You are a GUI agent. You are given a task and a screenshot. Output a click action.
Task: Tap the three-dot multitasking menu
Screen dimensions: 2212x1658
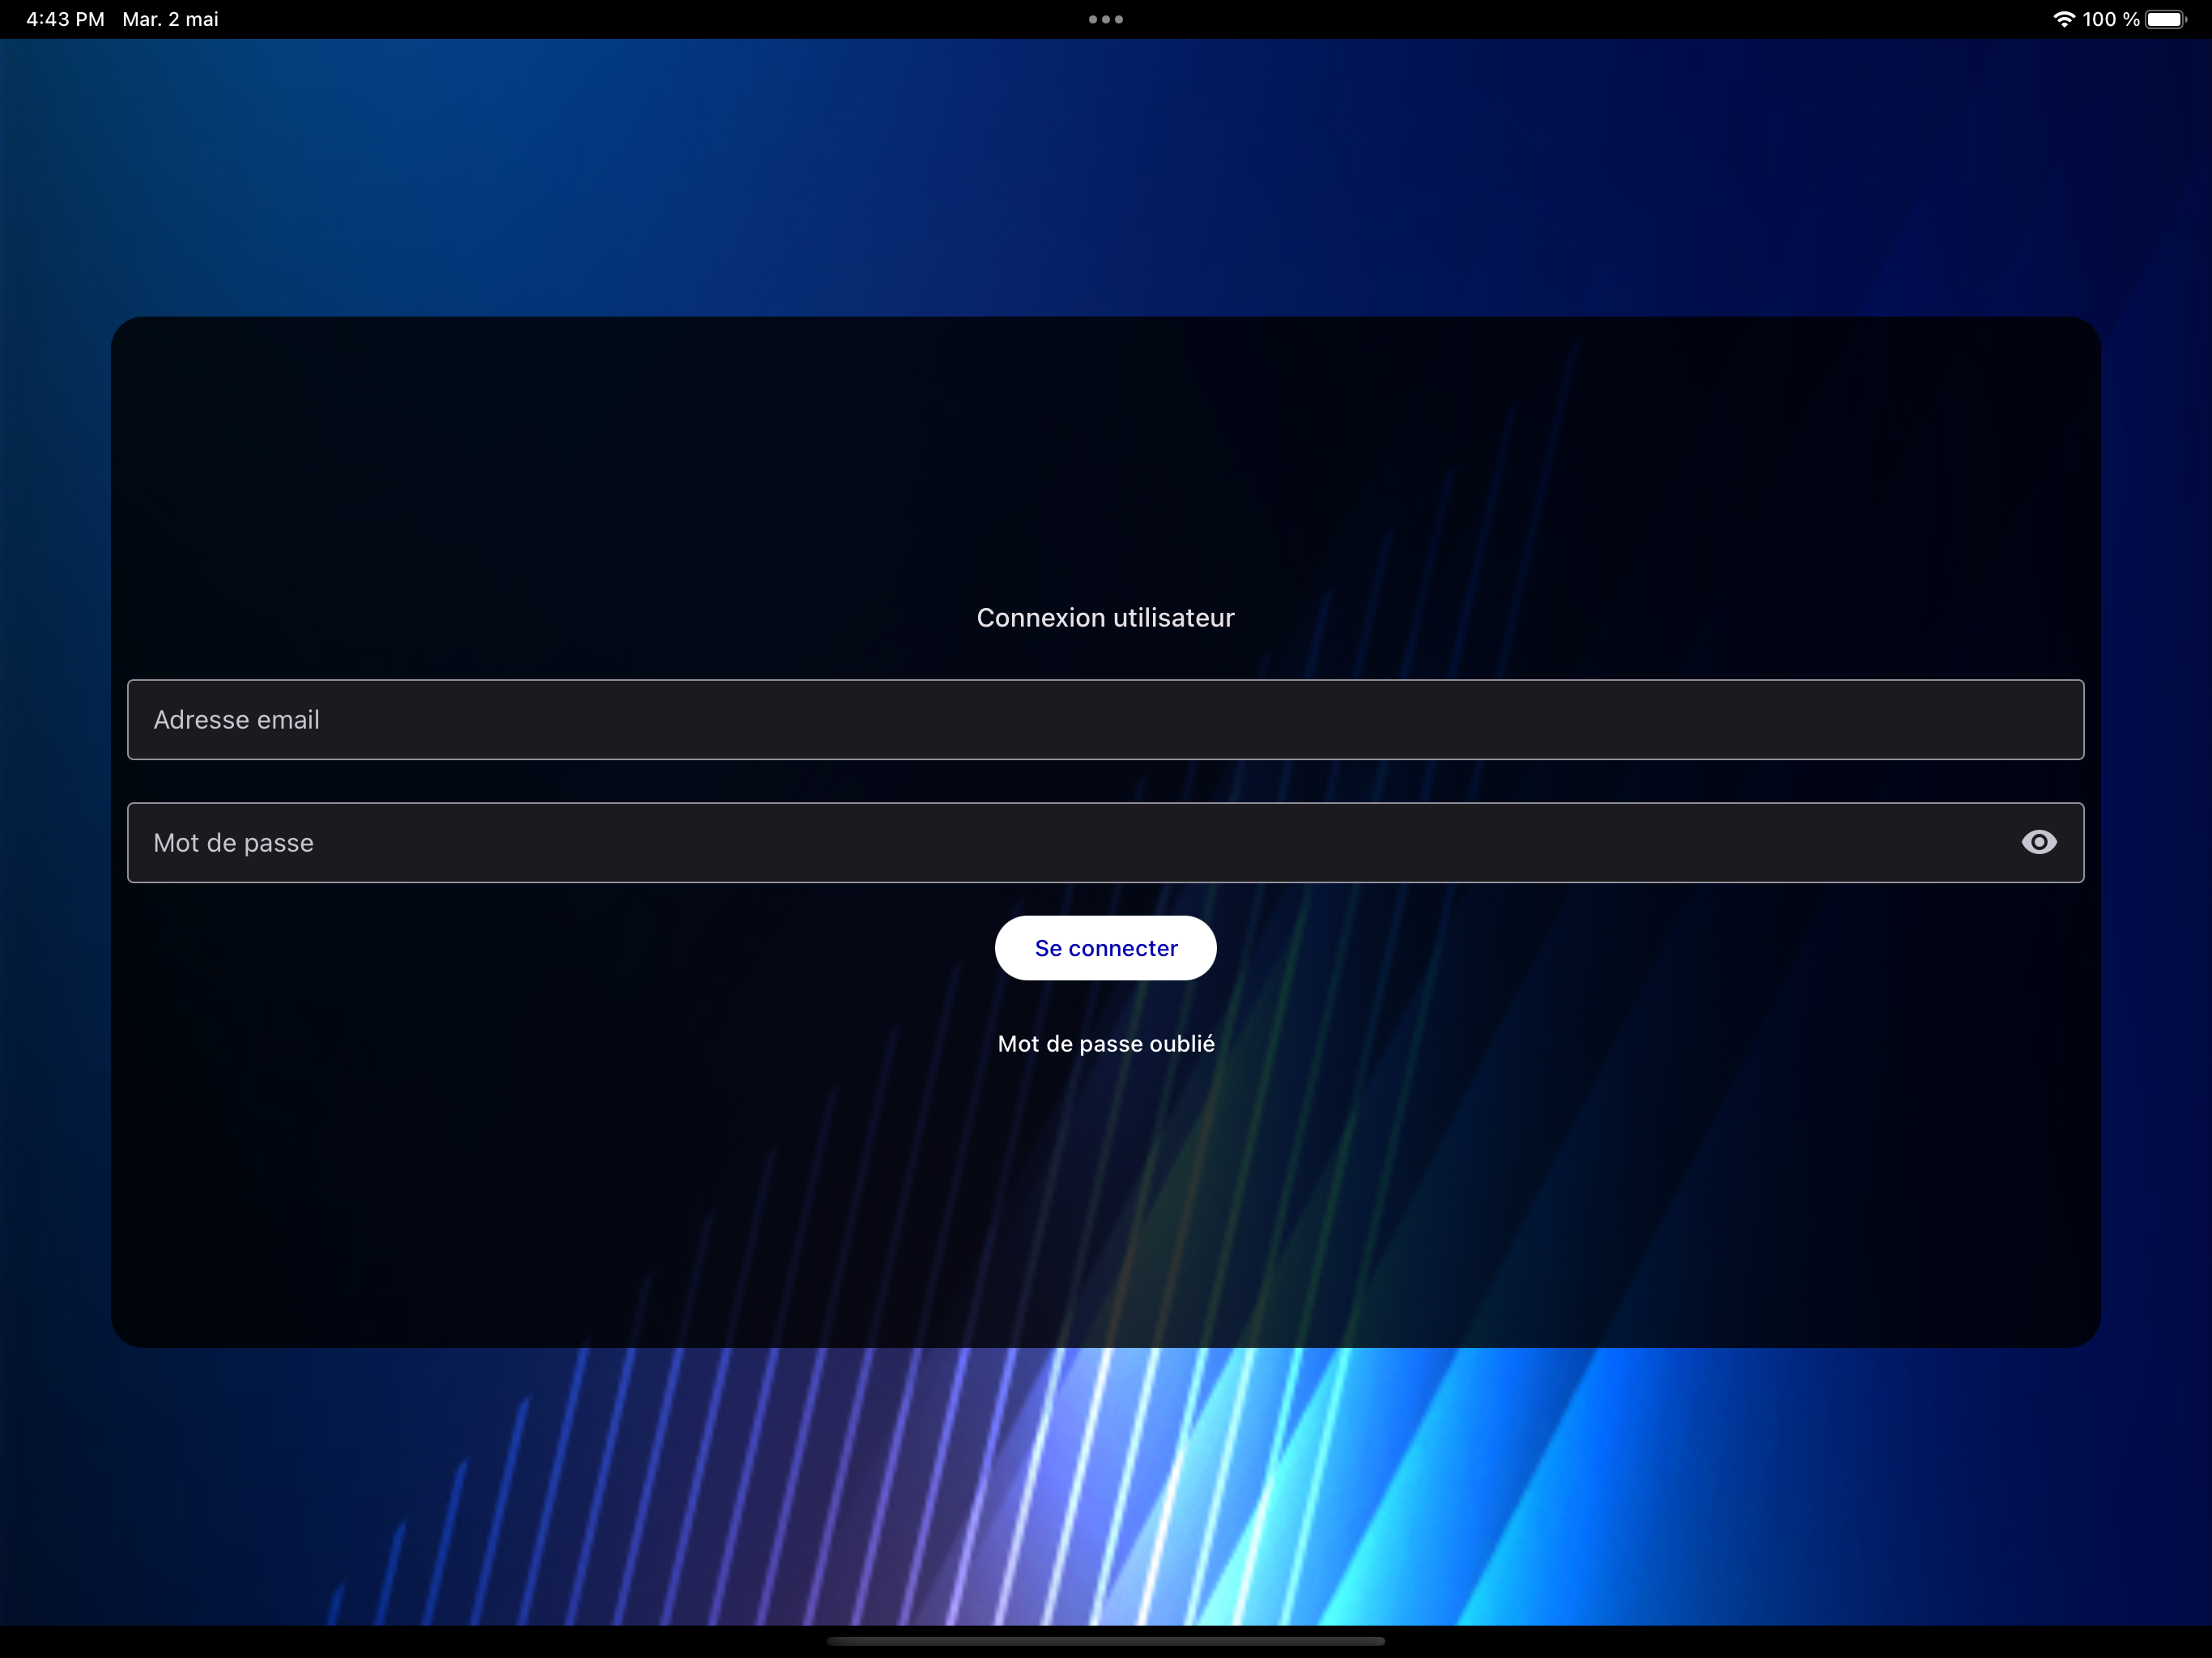point(1105,19)
